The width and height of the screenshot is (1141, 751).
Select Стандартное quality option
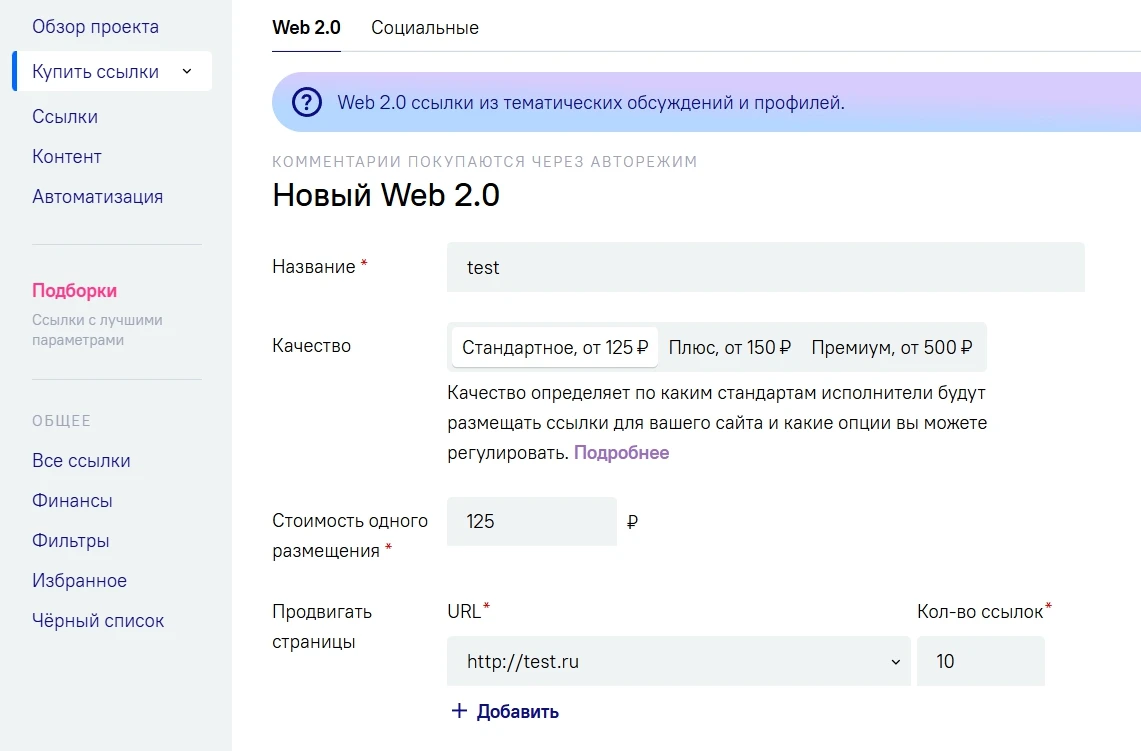554,348
